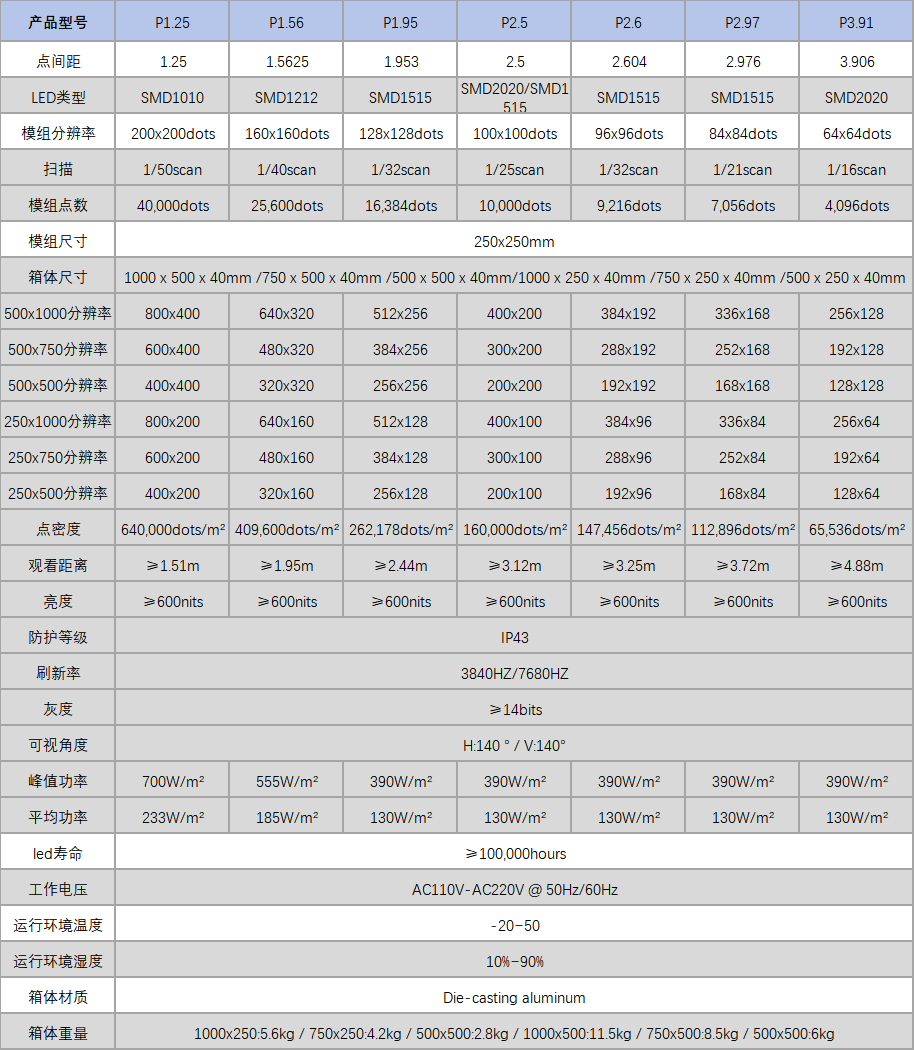Click the Die-casting aluminum material cell
Viewport: 914px width, 1050px height.
[x=514, y=997]
